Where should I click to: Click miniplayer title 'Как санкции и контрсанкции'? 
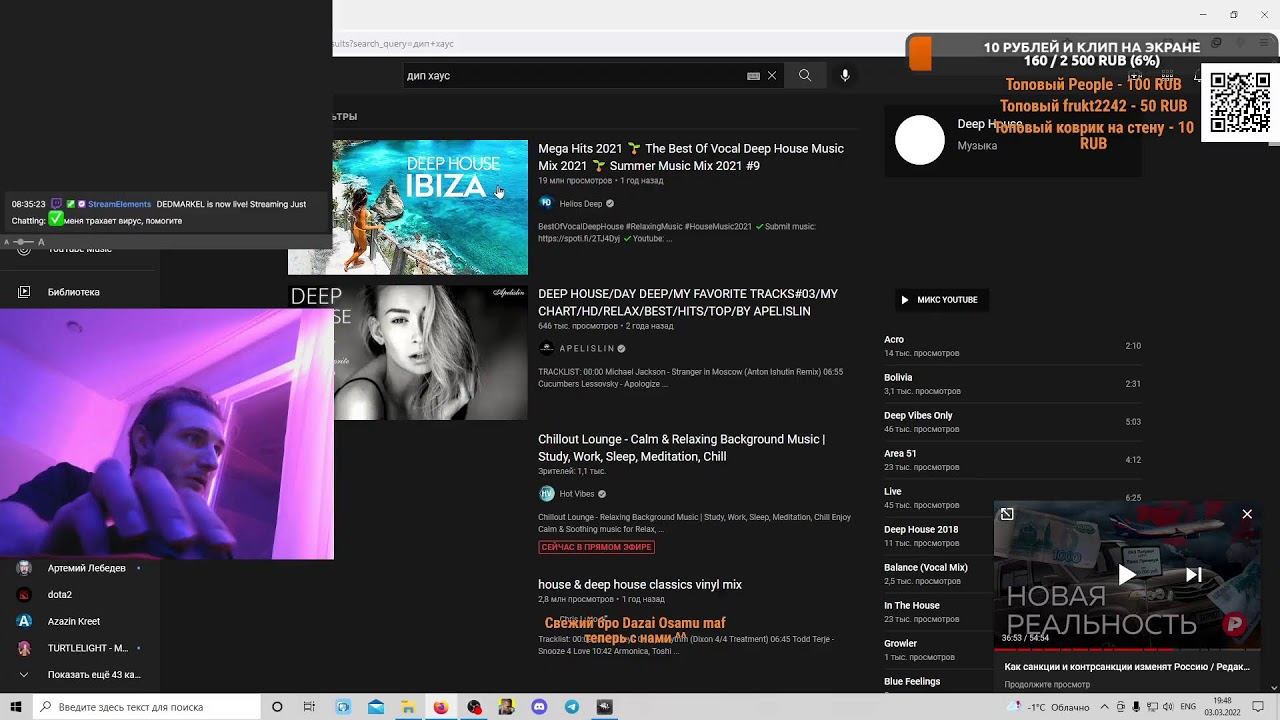(1127, 667)
